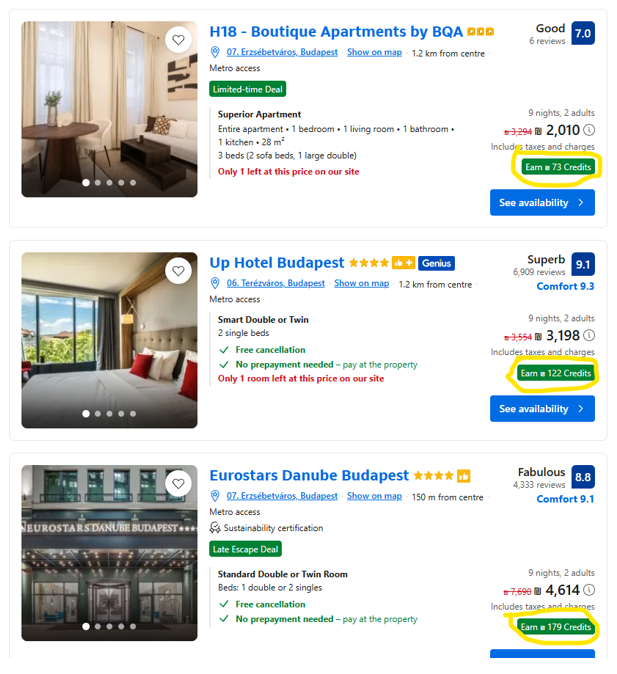Add Up Hotel Budapest to wishlist heart
Viewport: 617px width, 674px height.
pos(178,271)
